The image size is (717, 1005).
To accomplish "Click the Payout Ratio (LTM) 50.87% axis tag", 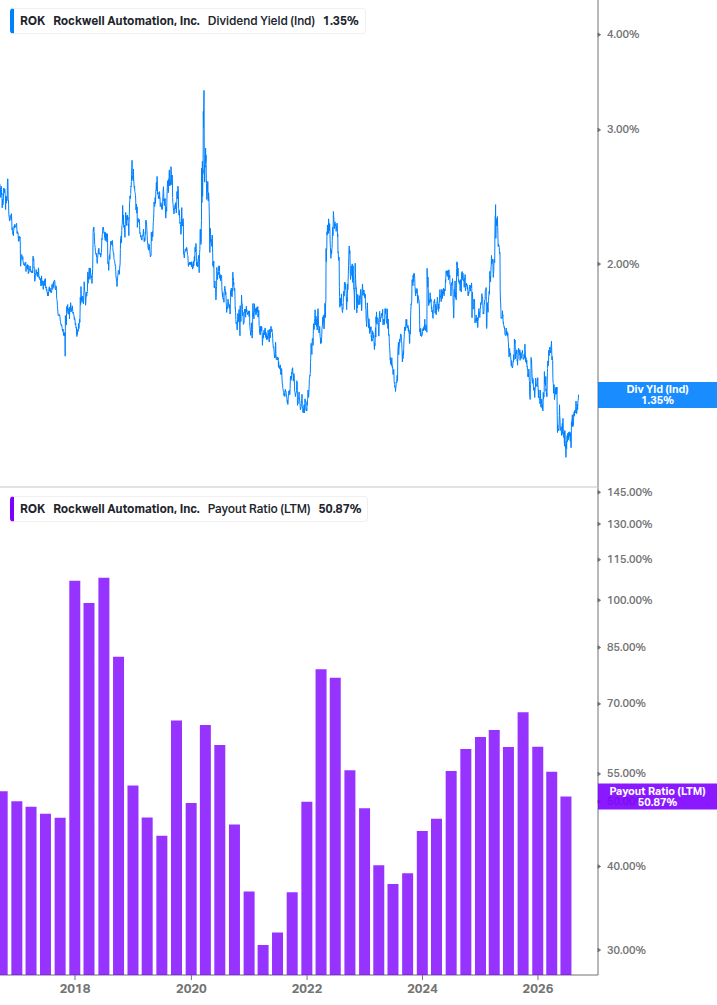I will pyautogui.click(x=657, y=797).
